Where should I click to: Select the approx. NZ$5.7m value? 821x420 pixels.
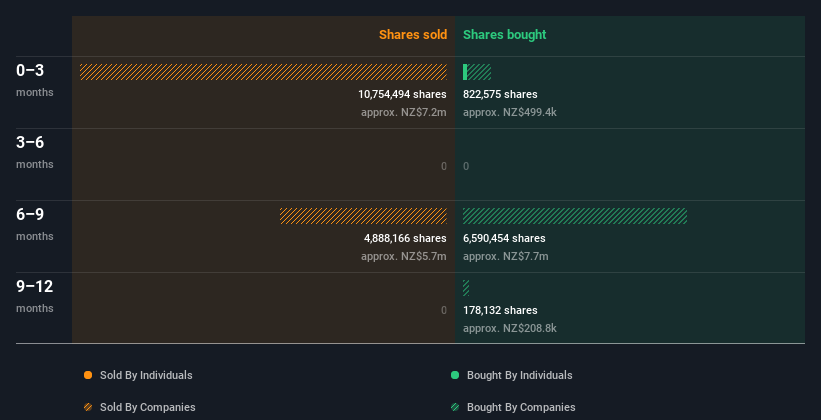click(404, 256)
